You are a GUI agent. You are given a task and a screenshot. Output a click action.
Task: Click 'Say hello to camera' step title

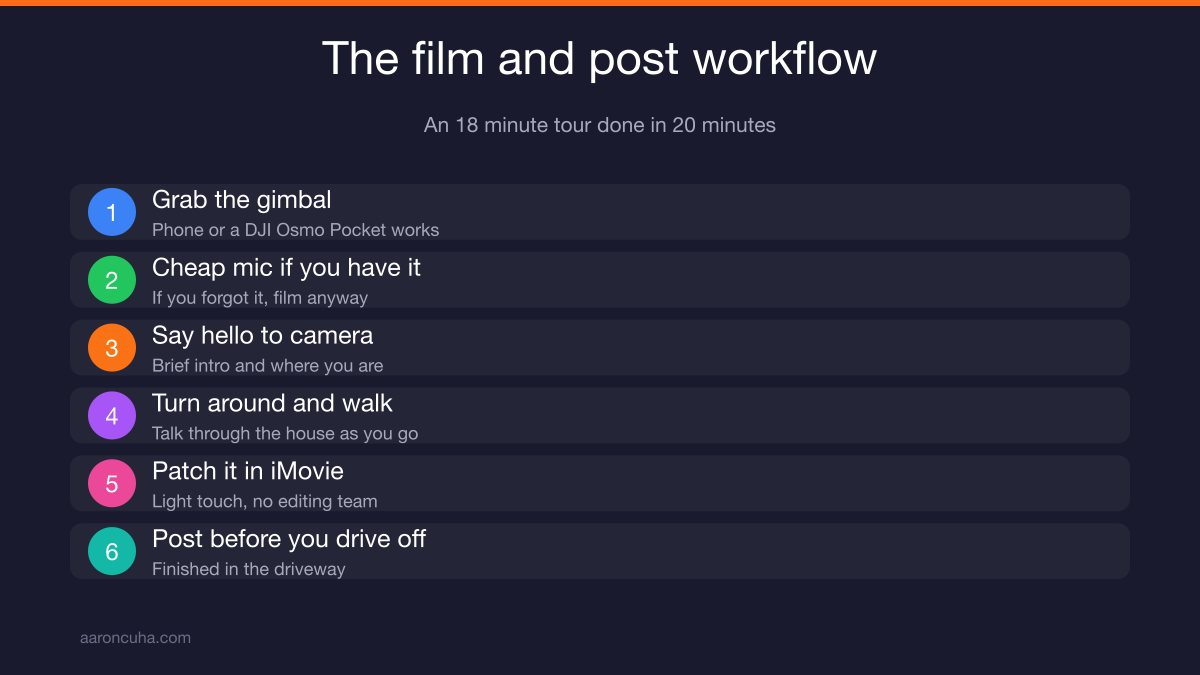262,335
